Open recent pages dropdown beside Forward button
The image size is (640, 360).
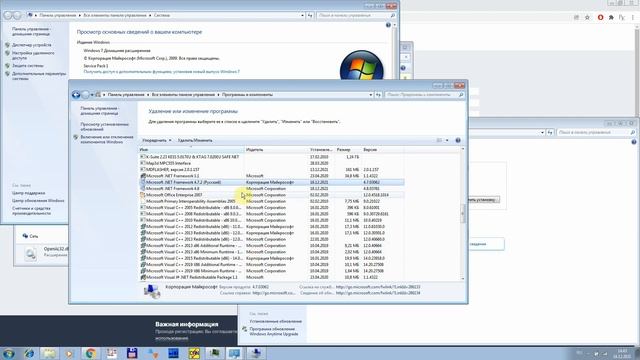pos(92,95)
